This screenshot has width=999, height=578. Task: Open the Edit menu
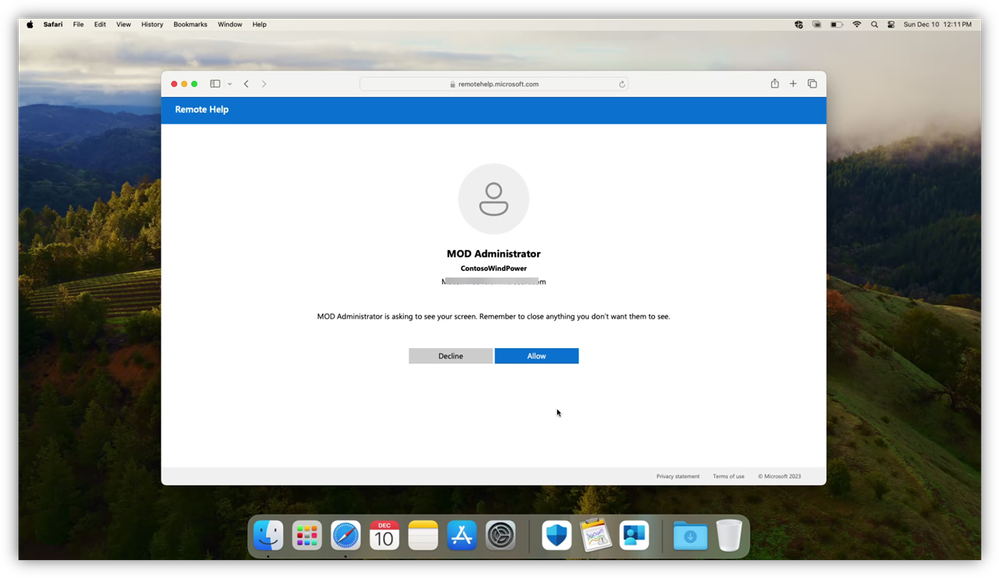[x=100, y=25]
